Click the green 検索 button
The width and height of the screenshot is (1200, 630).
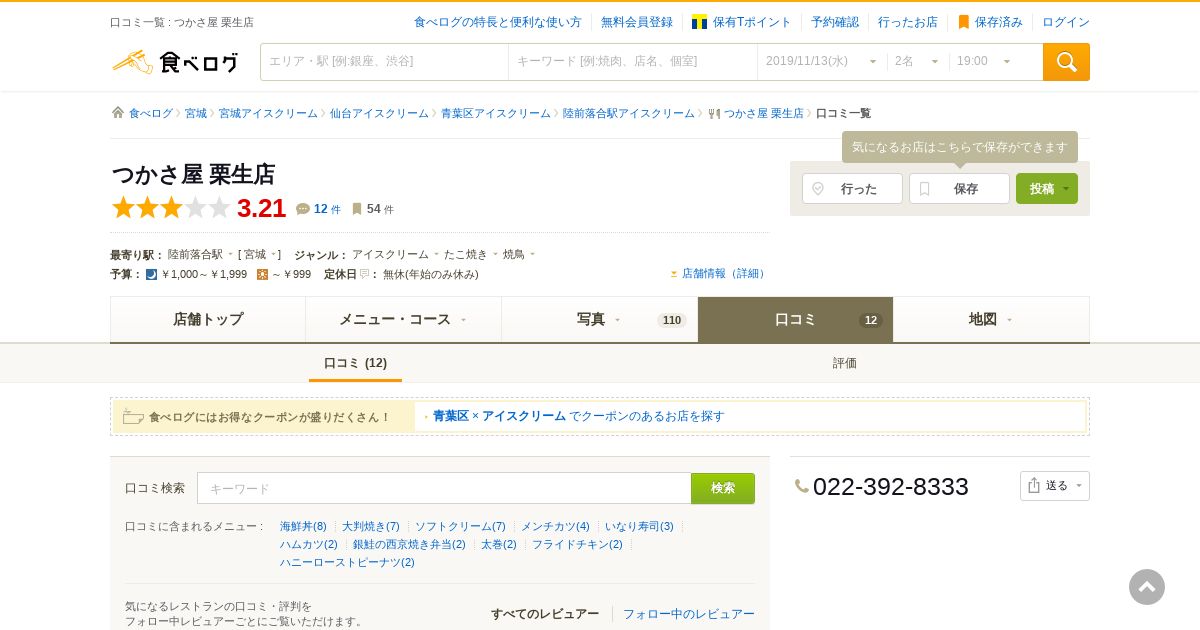723,488
